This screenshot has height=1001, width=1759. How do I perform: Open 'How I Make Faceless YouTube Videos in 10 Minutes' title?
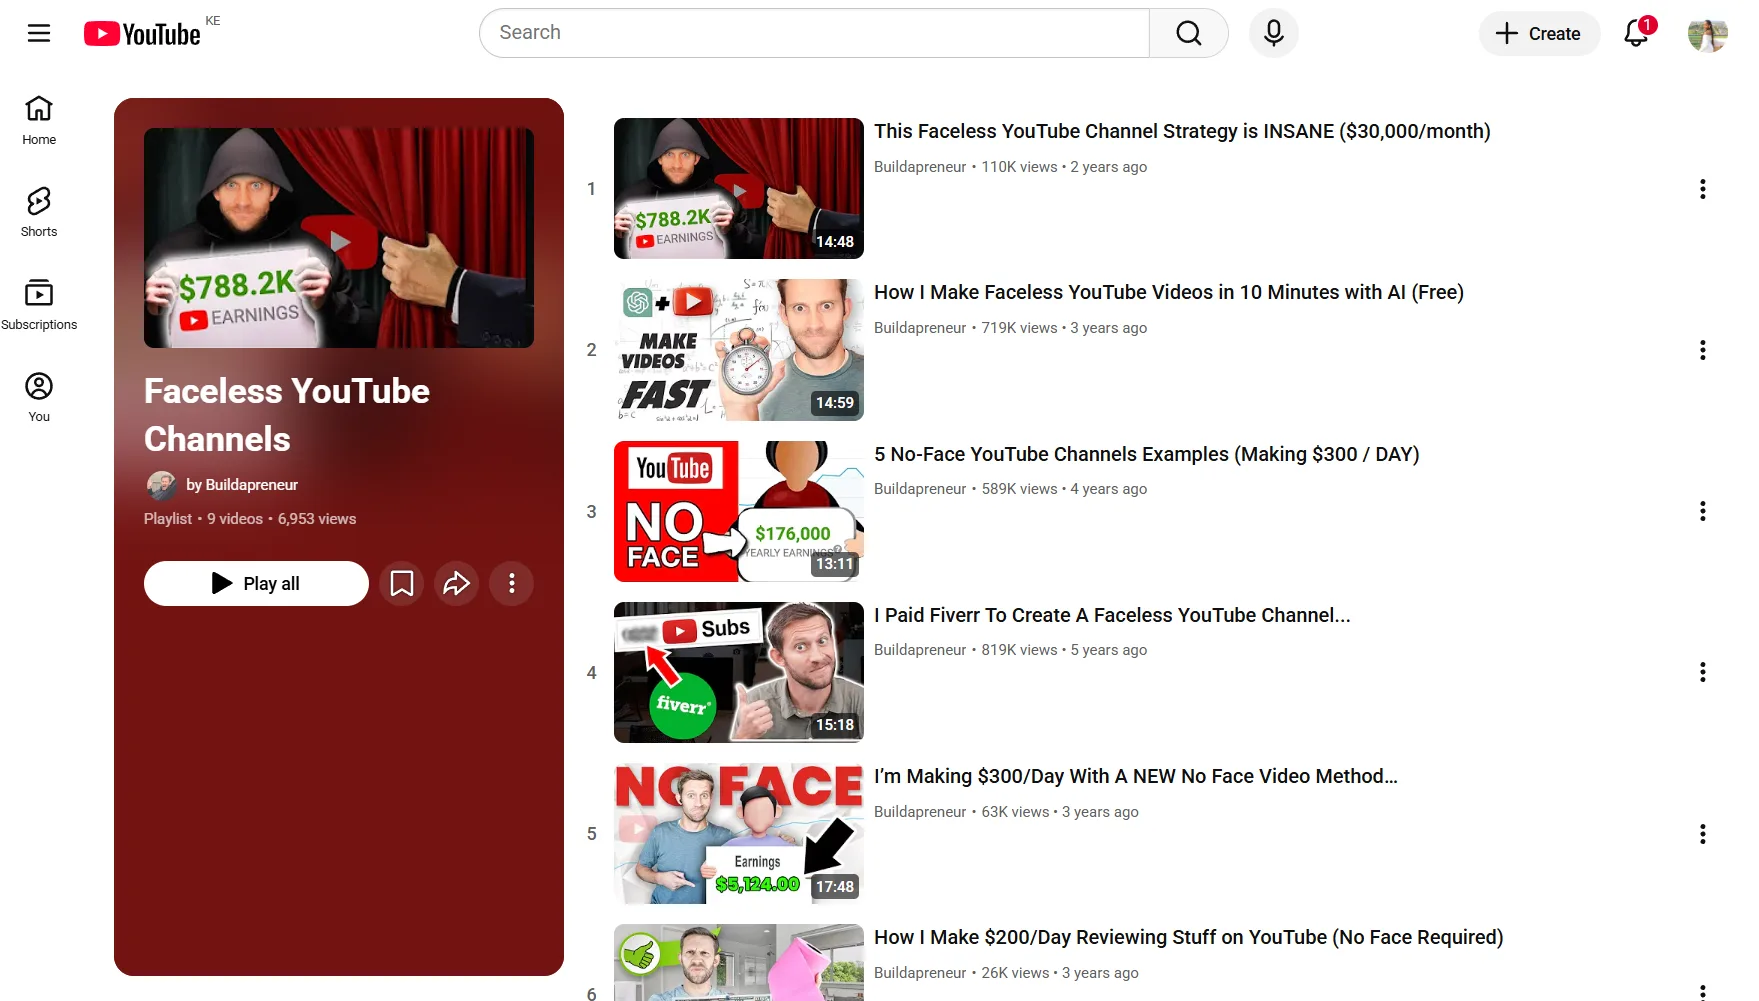[1169, 292]
